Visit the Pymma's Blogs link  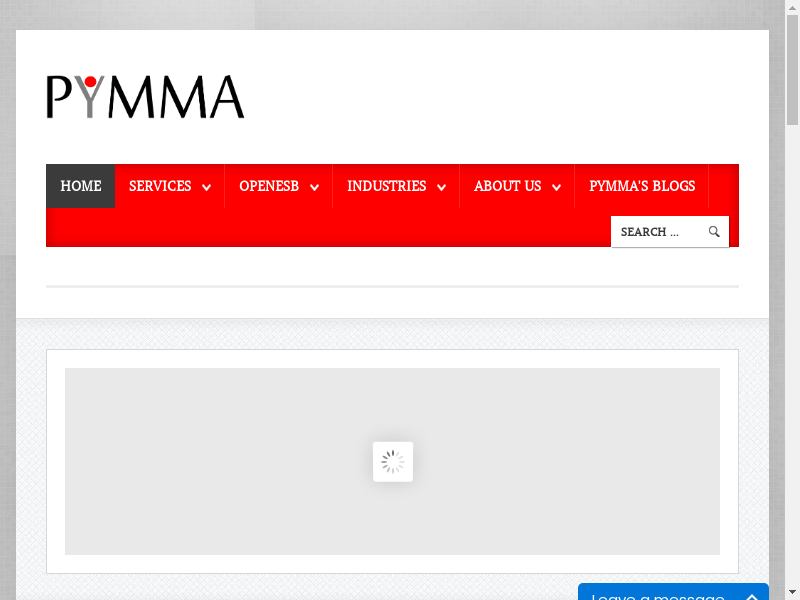[x=641, y=186]
